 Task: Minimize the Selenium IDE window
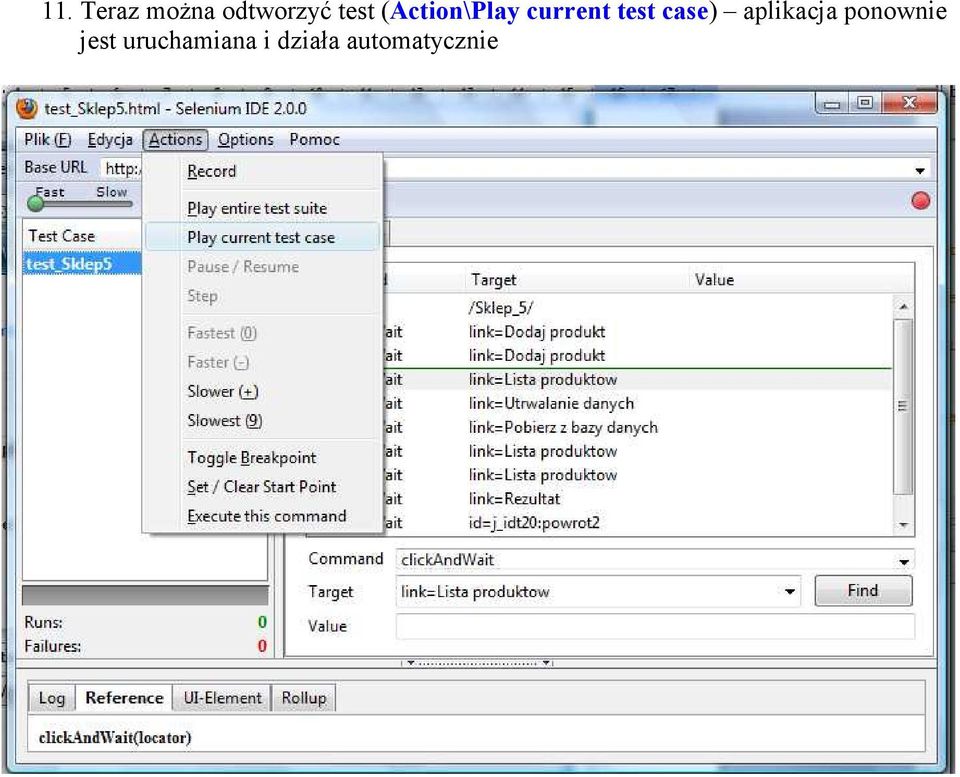click(x=831, y=104)
